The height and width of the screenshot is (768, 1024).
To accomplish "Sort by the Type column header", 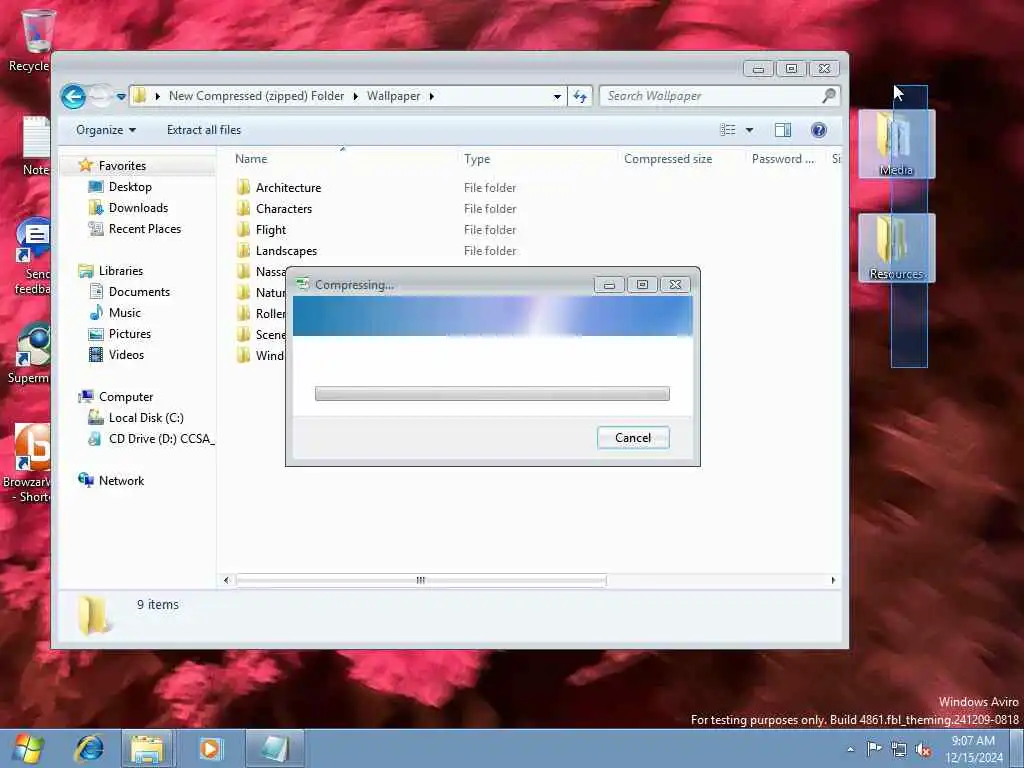I will tap(477, 159).
